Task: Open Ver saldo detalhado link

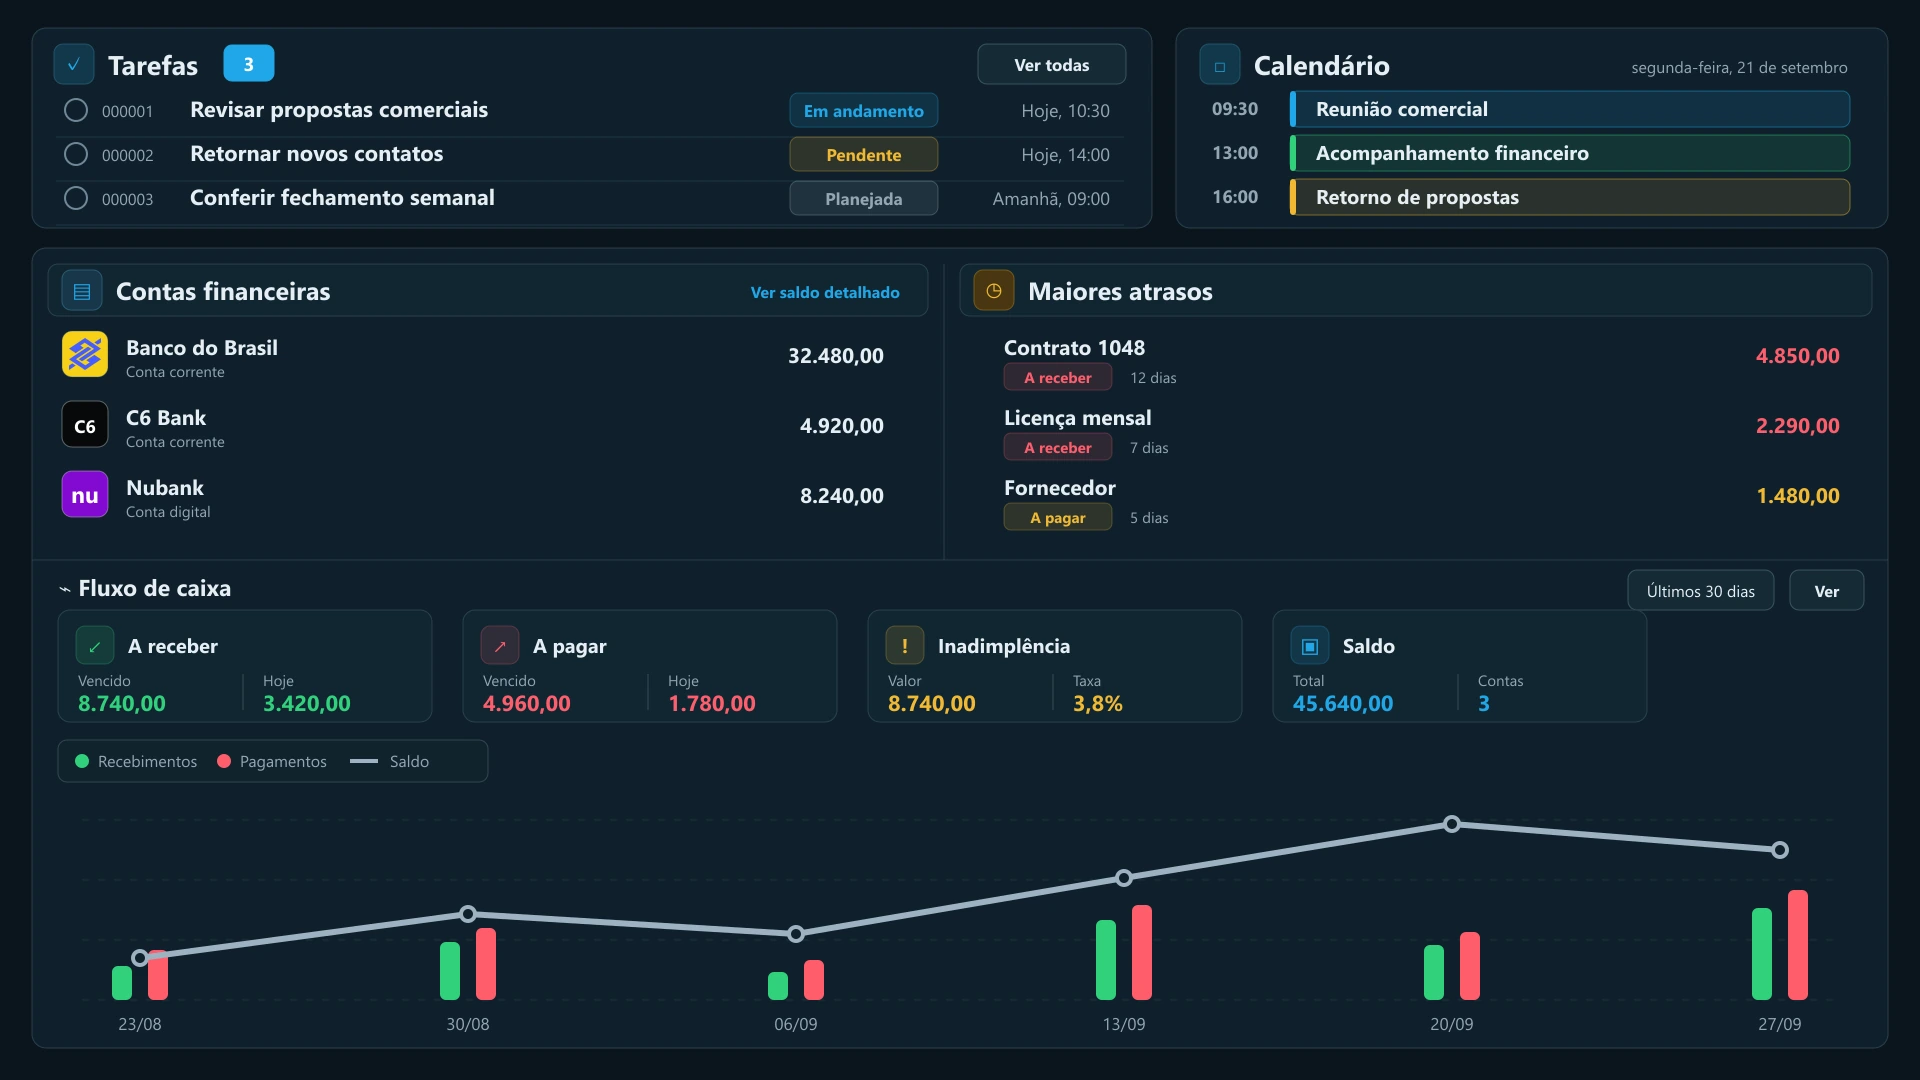Action: [x=825, y=292]
